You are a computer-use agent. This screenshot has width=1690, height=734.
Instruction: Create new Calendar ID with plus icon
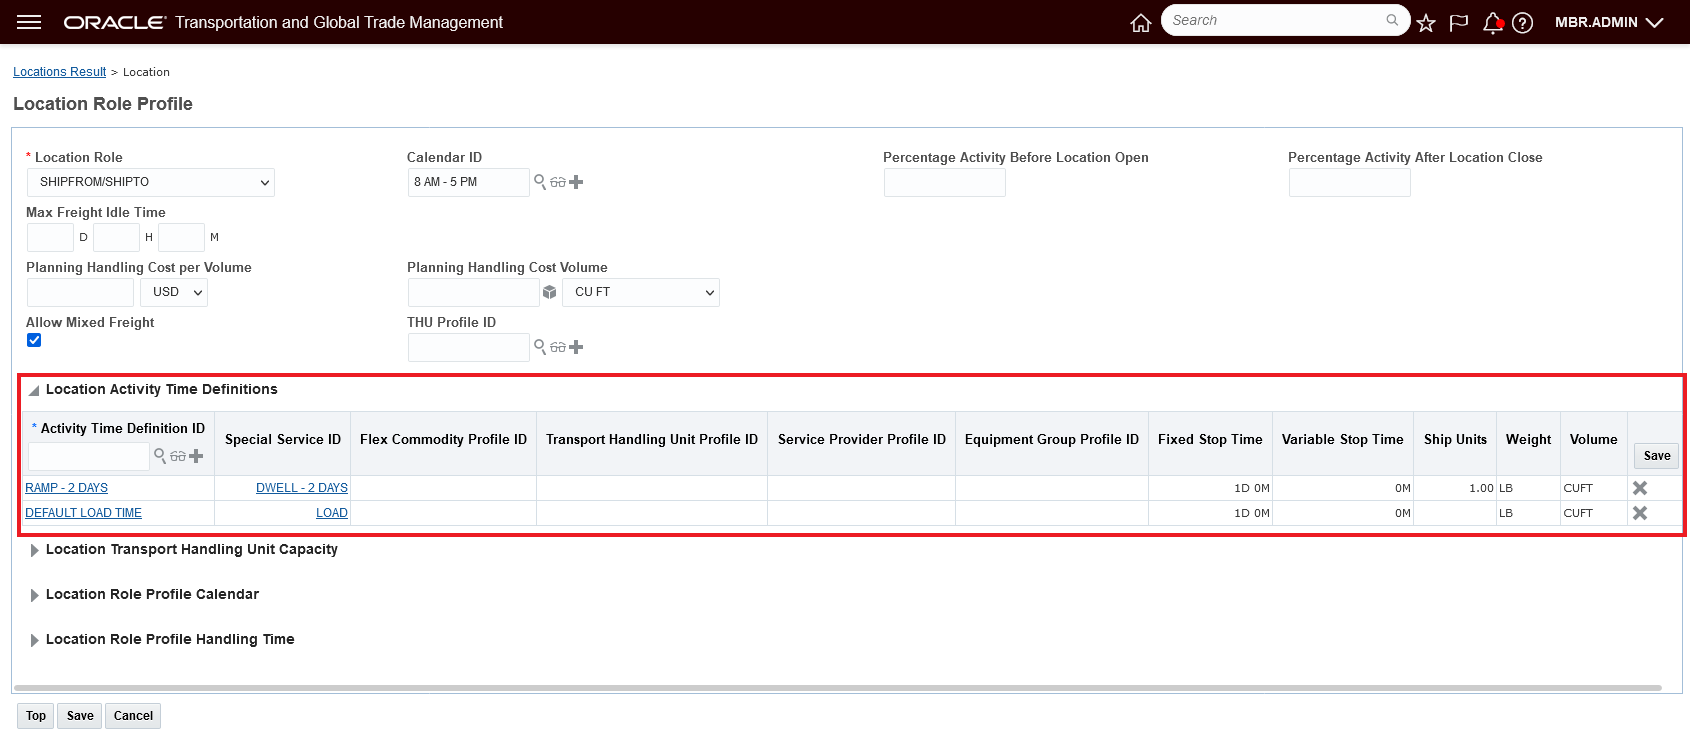[x=576, y=182]
